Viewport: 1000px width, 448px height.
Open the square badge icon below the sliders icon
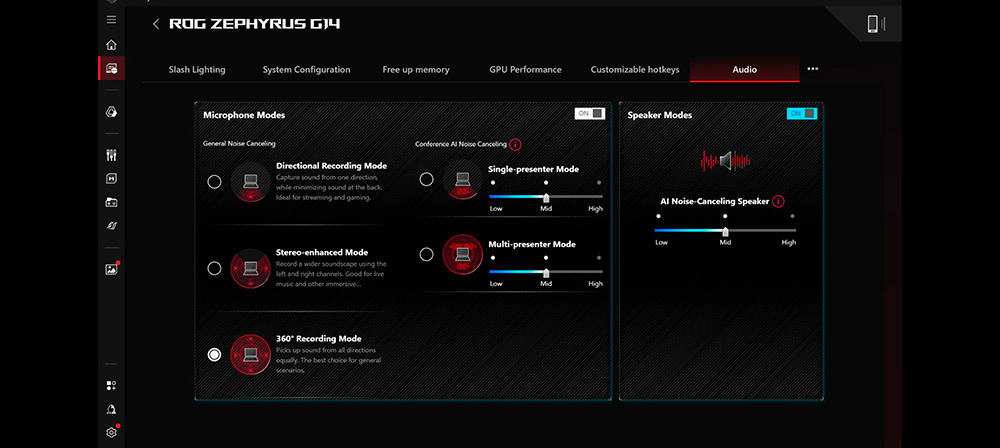point(112,179)
